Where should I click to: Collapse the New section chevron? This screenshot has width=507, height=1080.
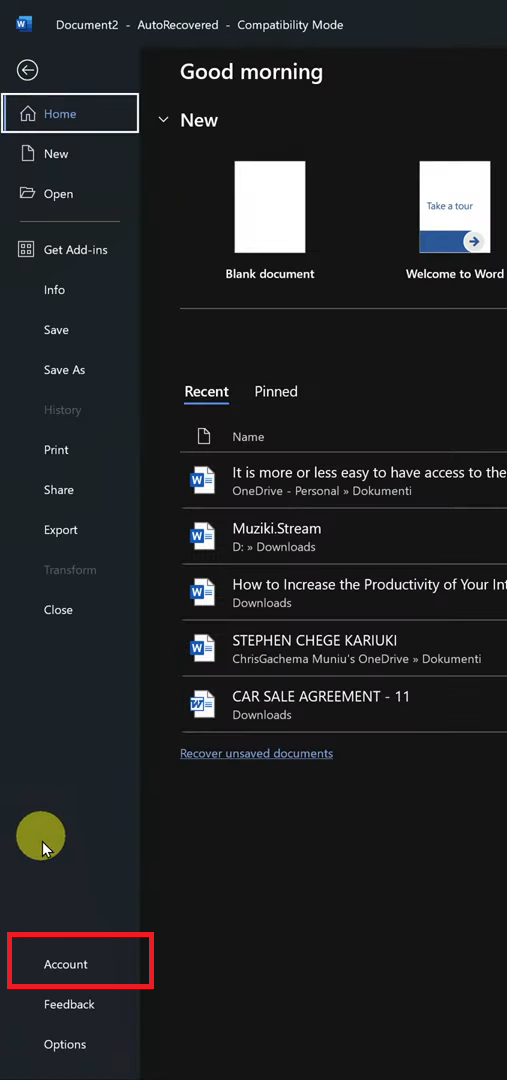tap(163, 120)
